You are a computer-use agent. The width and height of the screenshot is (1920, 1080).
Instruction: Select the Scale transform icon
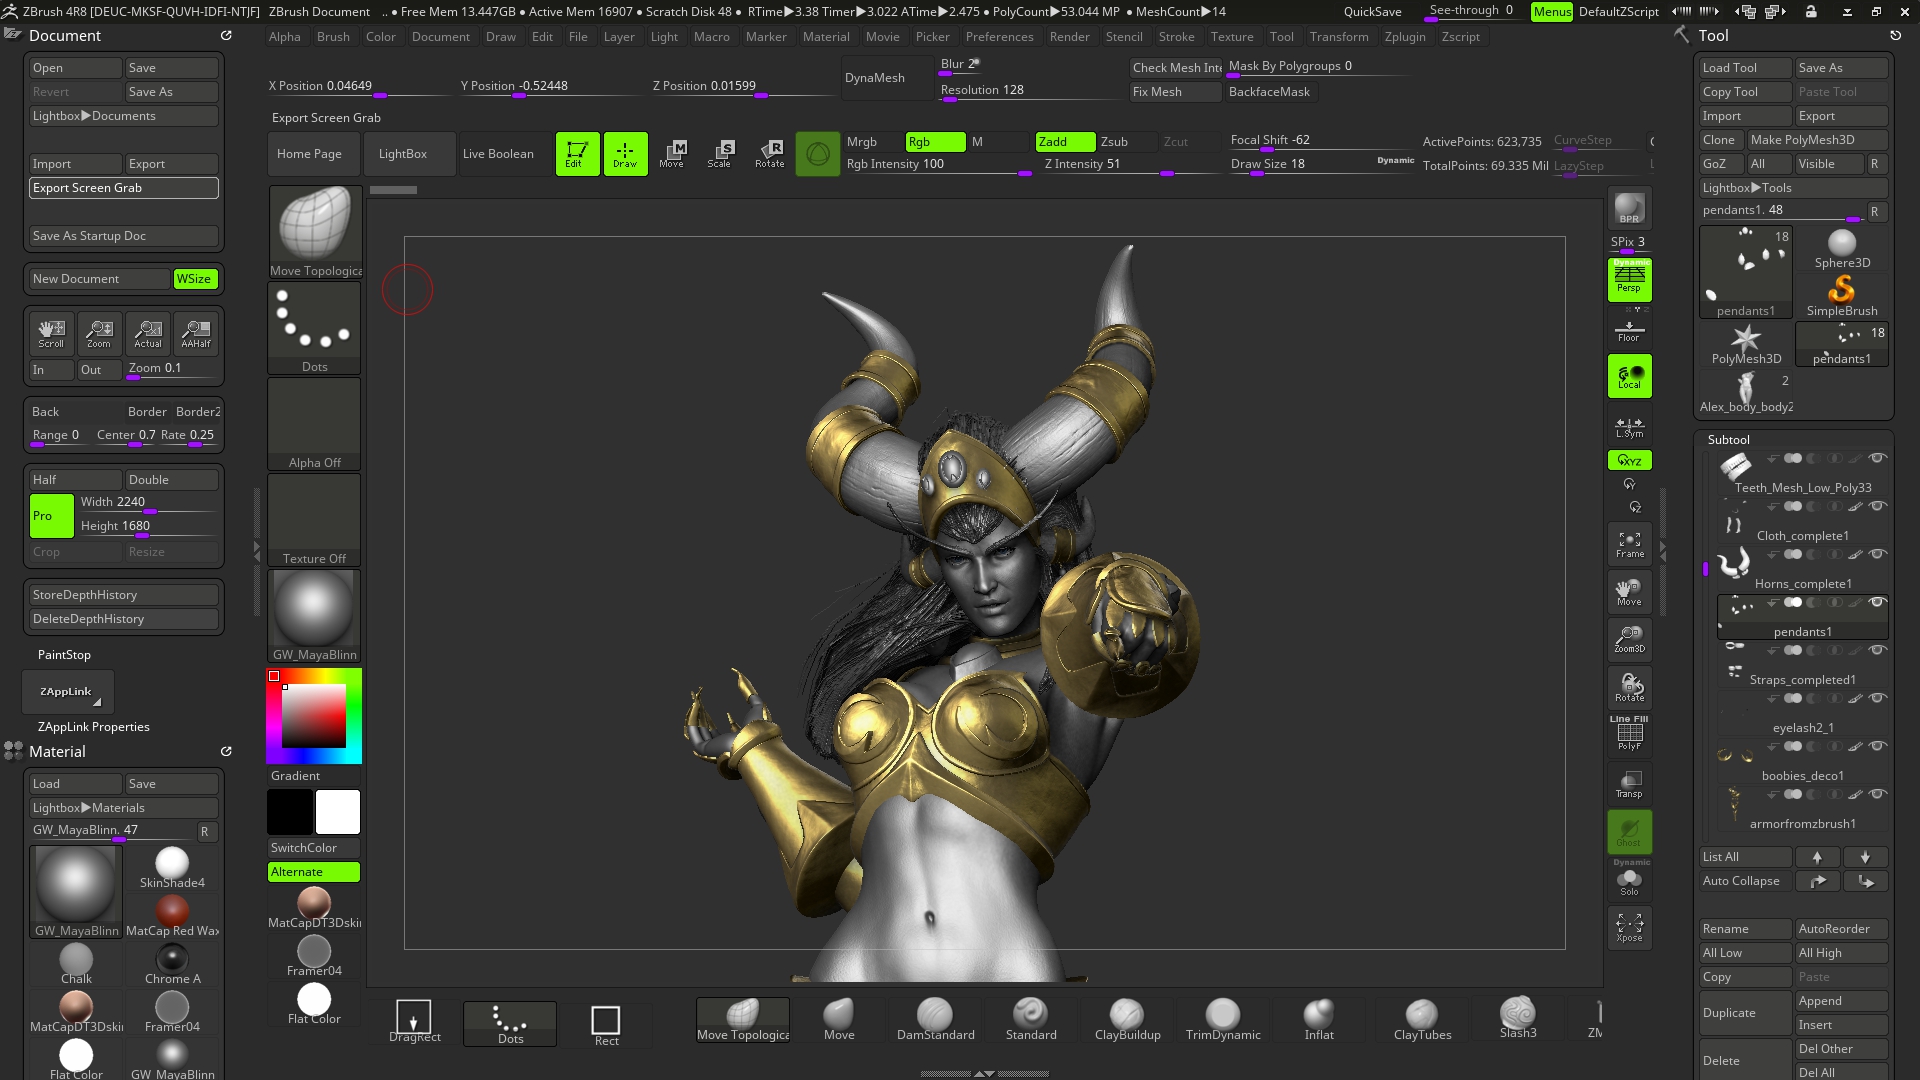pyautogui.click(x=721, y=154)
